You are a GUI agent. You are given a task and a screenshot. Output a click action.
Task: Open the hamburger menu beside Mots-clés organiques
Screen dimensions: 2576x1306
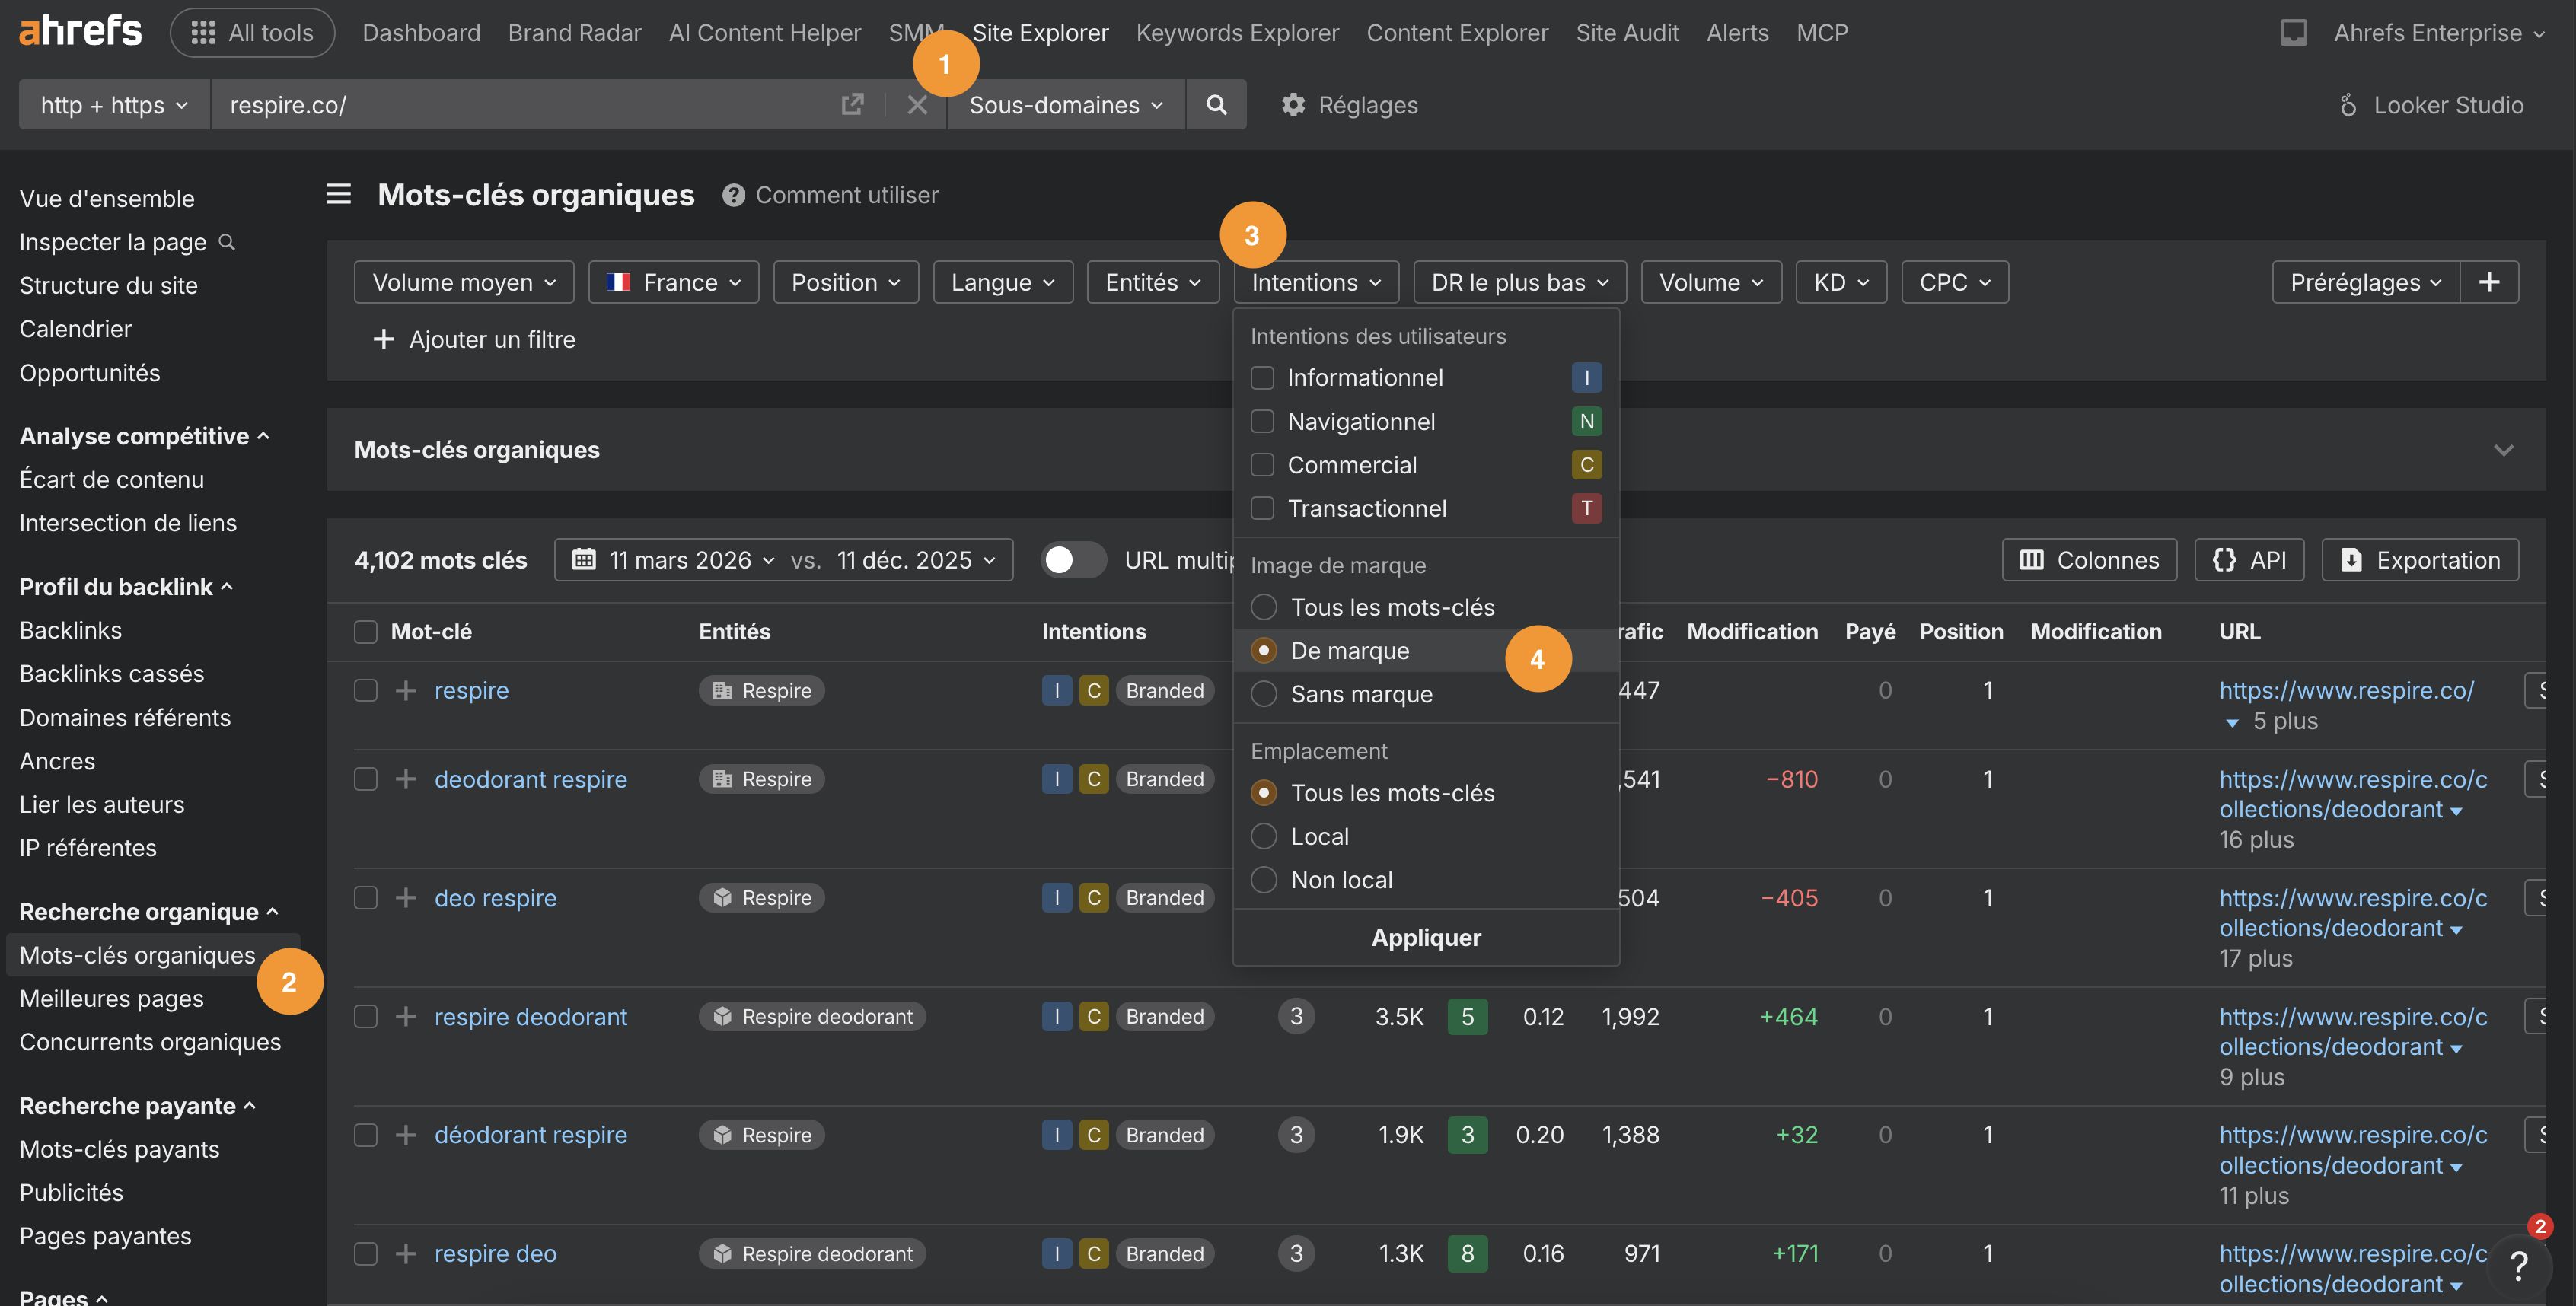(339, 194)
